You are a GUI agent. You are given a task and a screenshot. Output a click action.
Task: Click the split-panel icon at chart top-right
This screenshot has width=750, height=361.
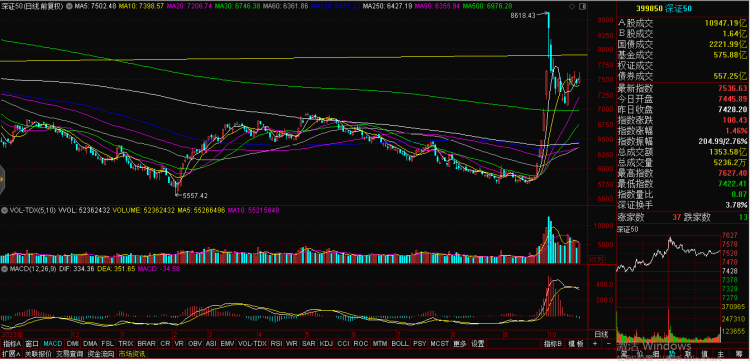582,6
